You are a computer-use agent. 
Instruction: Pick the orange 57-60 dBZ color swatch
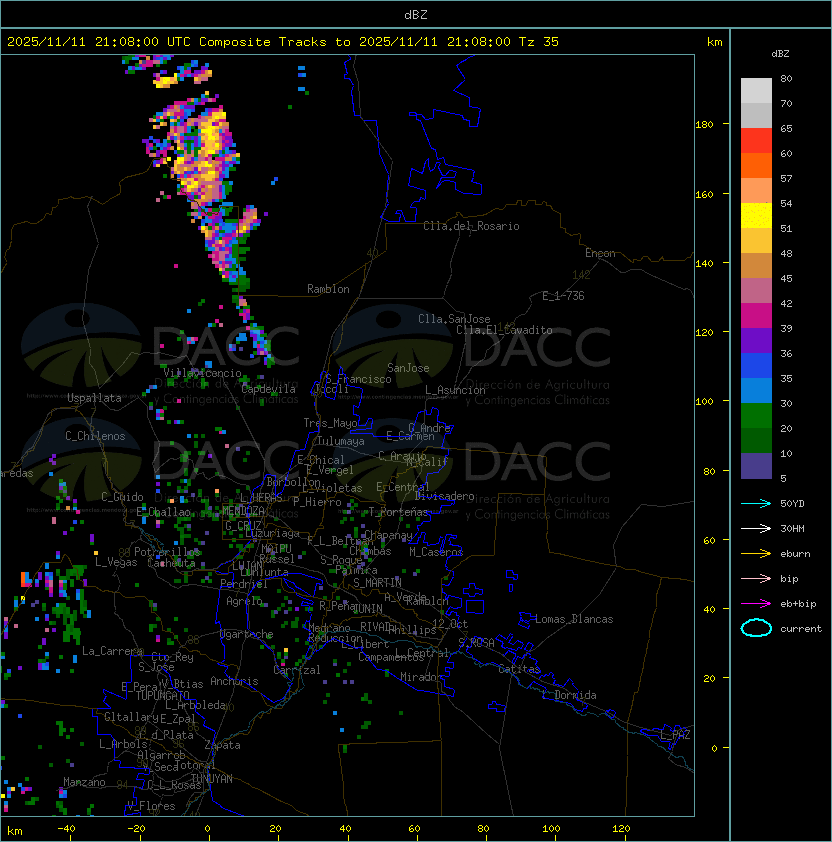[x=756, y=165]
